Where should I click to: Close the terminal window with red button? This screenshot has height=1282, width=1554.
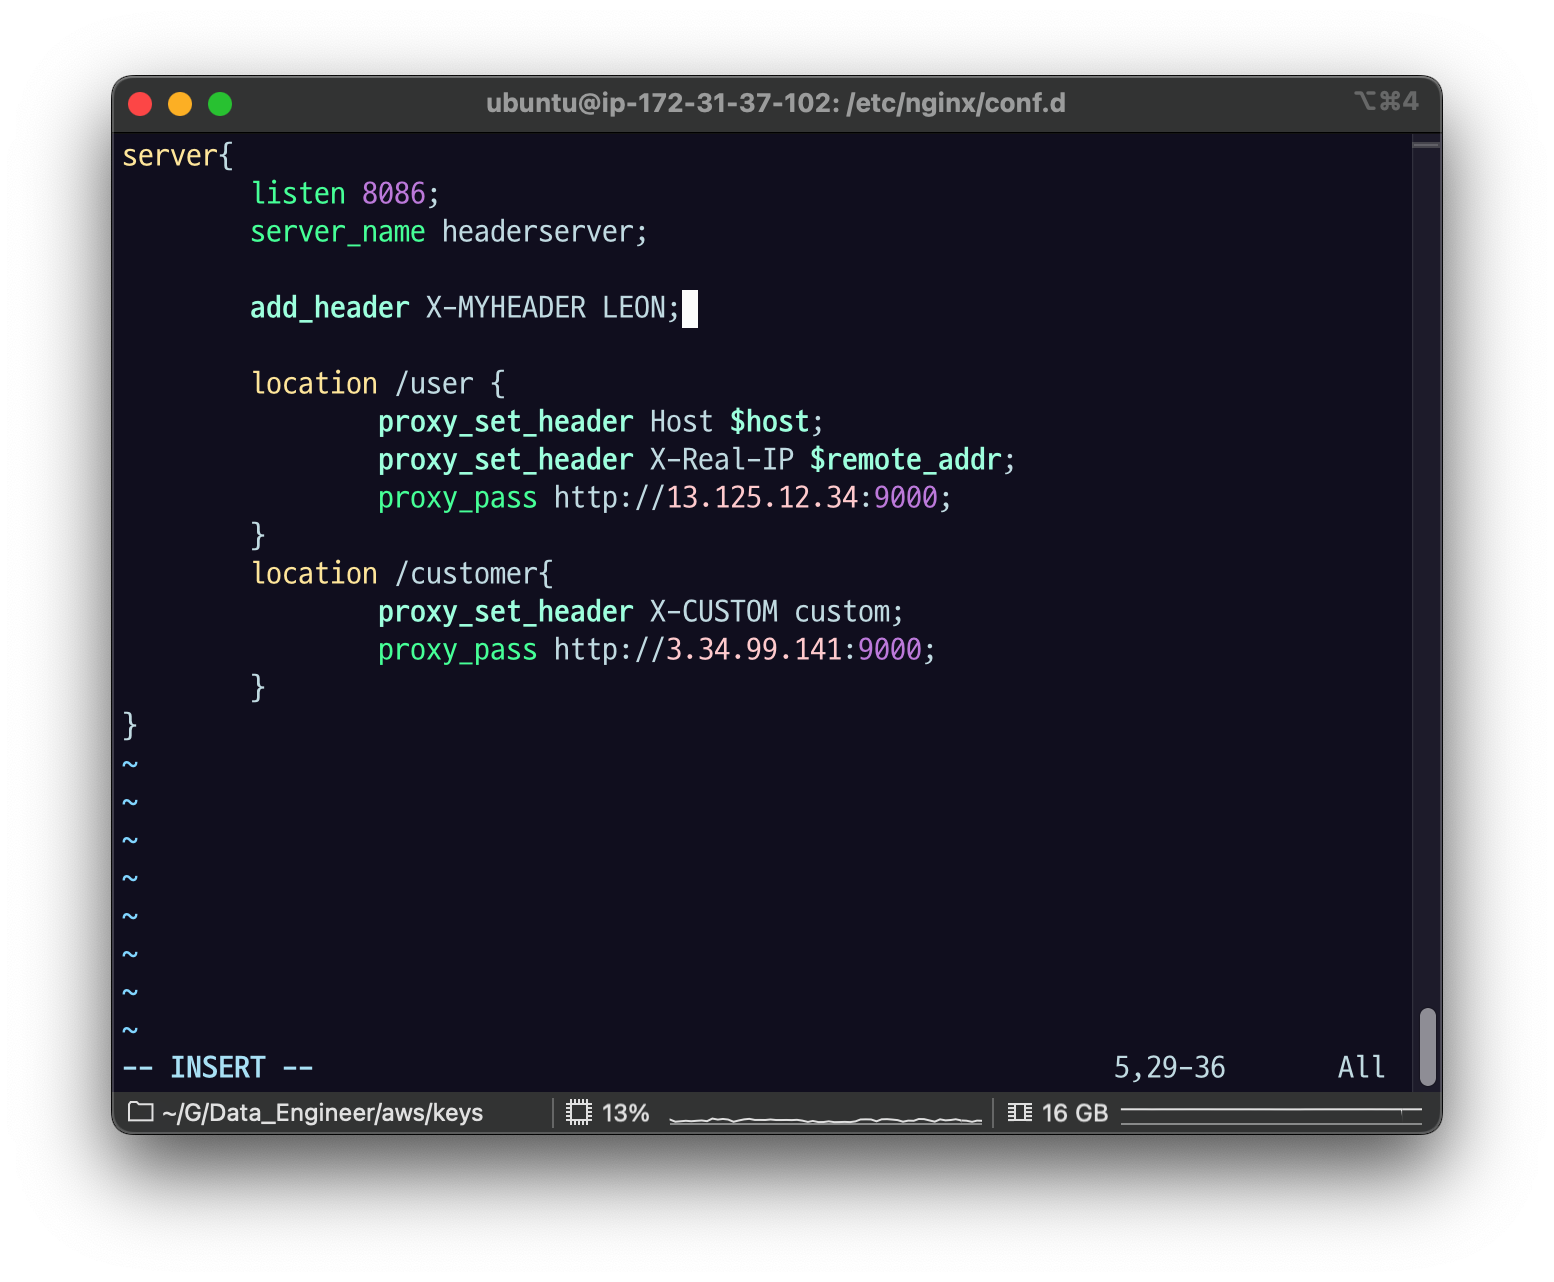pos(140,104)
